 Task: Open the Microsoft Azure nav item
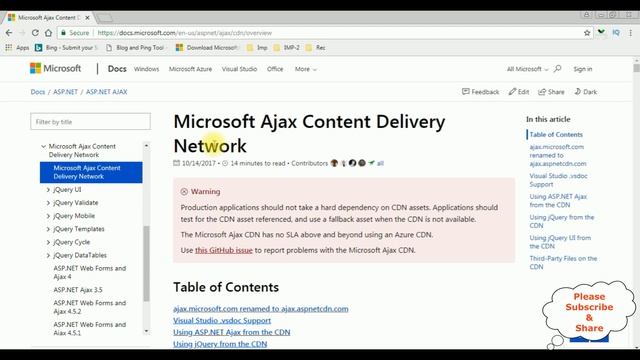point(190,69)
